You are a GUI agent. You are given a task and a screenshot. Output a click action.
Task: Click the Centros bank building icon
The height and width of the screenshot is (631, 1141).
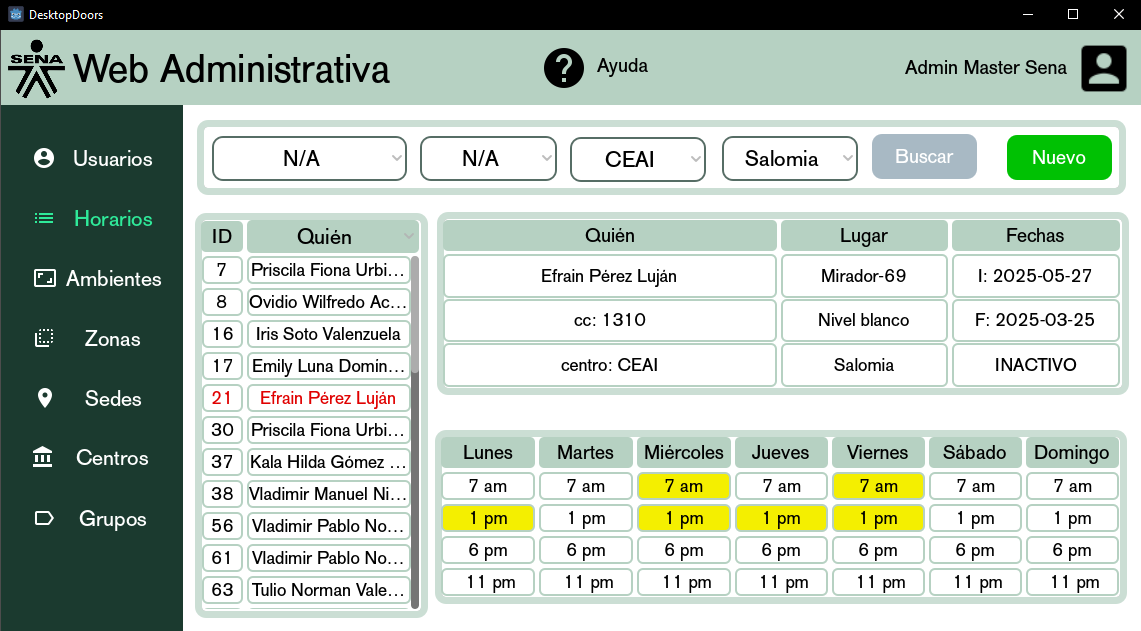43,457
